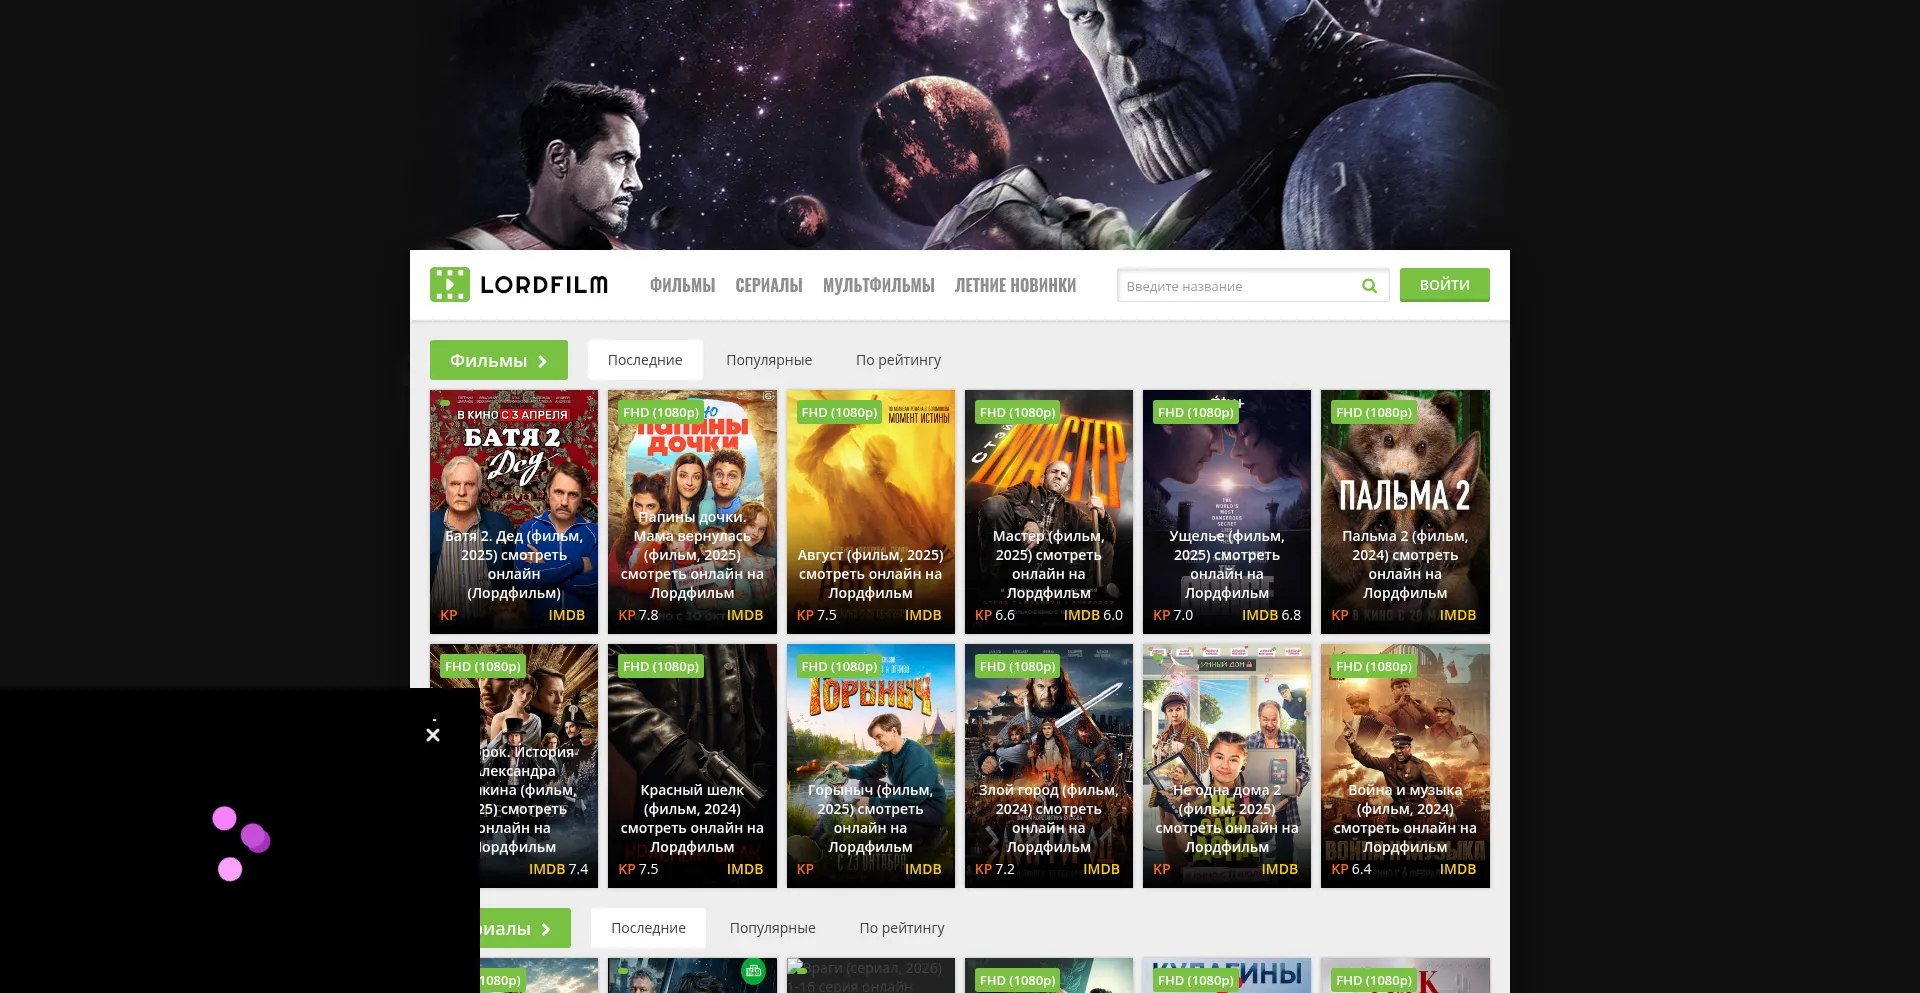
Task: Select Последние tab in series section
Action: click(x=649, y=928)
